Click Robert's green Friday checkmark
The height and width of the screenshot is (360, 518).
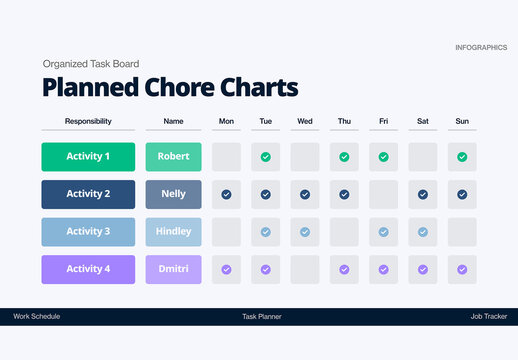pos(384,157)
